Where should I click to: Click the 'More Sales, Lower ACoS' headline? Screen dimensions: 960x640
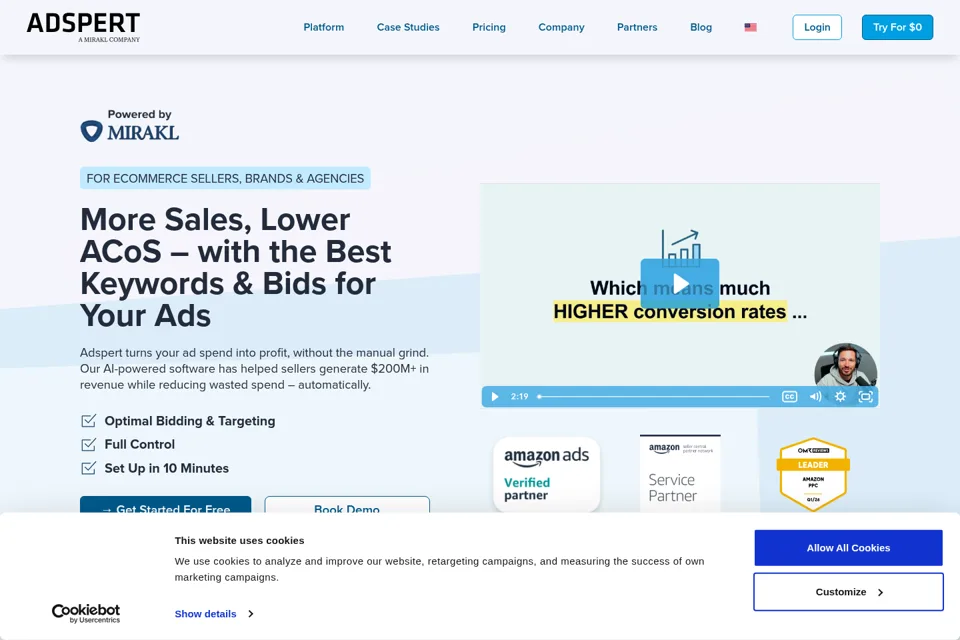click(x=236, y=267)
